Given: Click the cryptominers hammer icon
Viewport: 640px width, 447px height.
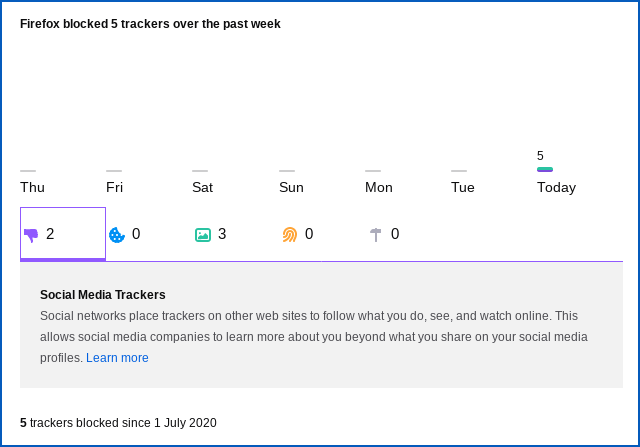Looking at the screenshot, I should click(376, 235).
